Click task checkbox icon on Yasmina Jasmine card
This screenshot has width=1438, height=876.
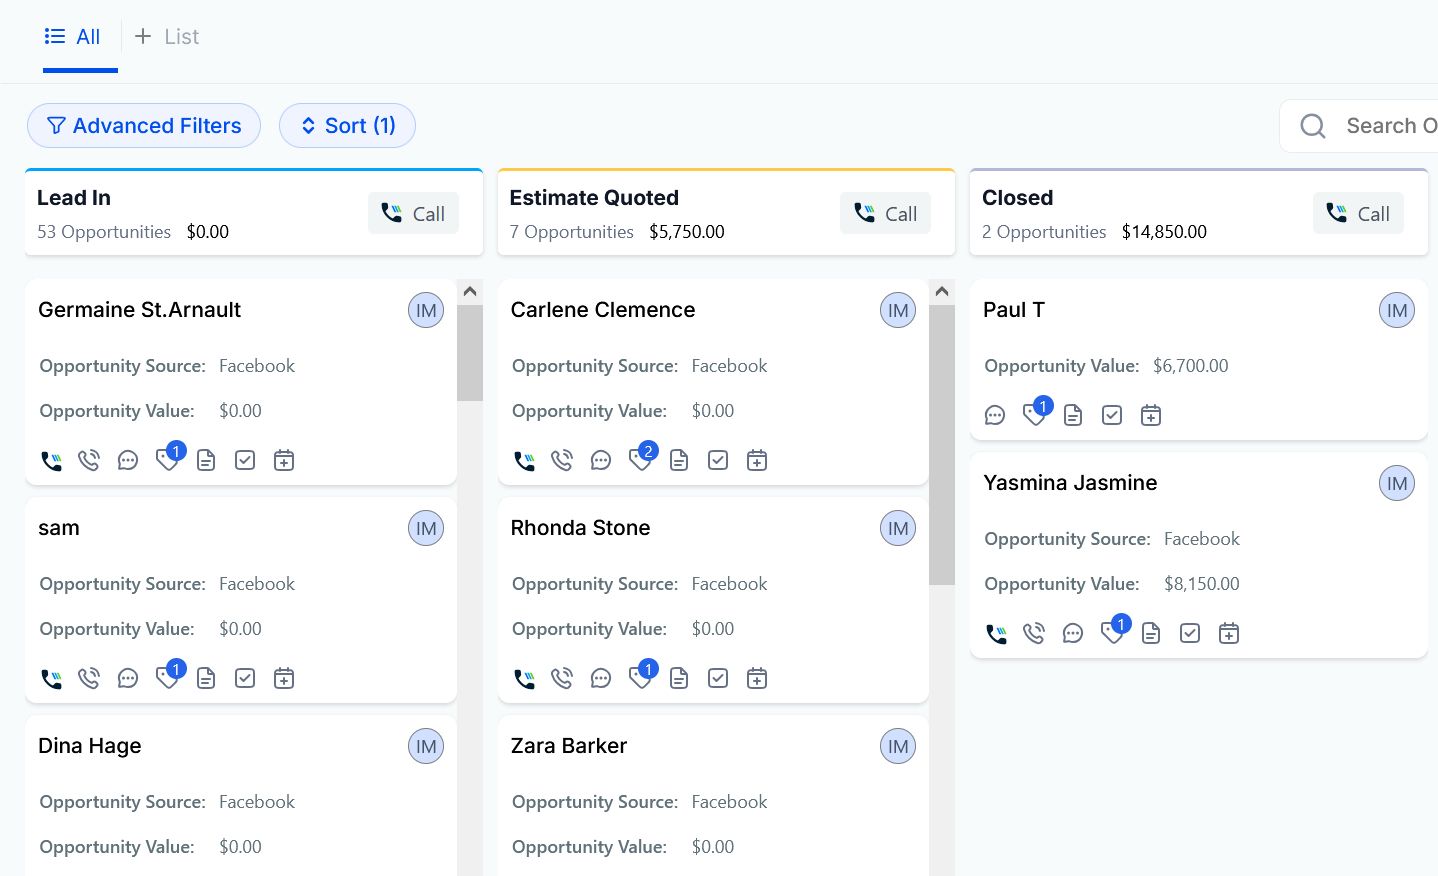1190,633
